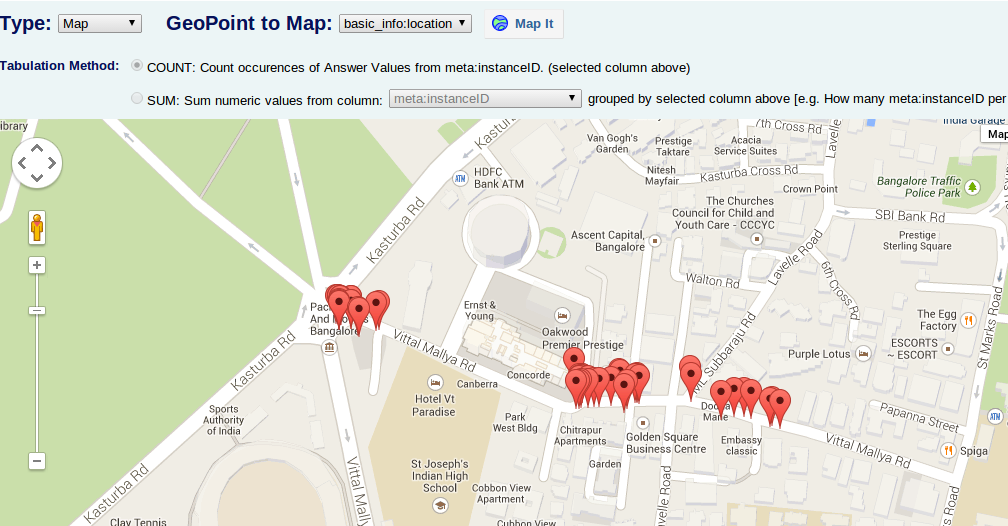Click the Prestige Taktare label
Viewport: 1008px width, 526px height.
[673, 147]
